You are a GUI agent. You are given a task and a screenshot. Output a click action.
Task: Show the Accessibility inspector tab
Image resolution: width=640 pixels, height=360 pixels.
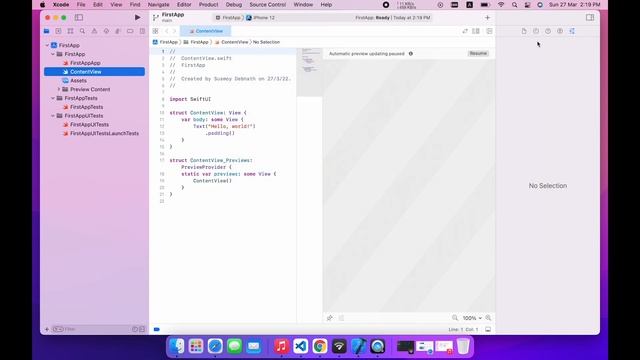[x=560, y=31]
